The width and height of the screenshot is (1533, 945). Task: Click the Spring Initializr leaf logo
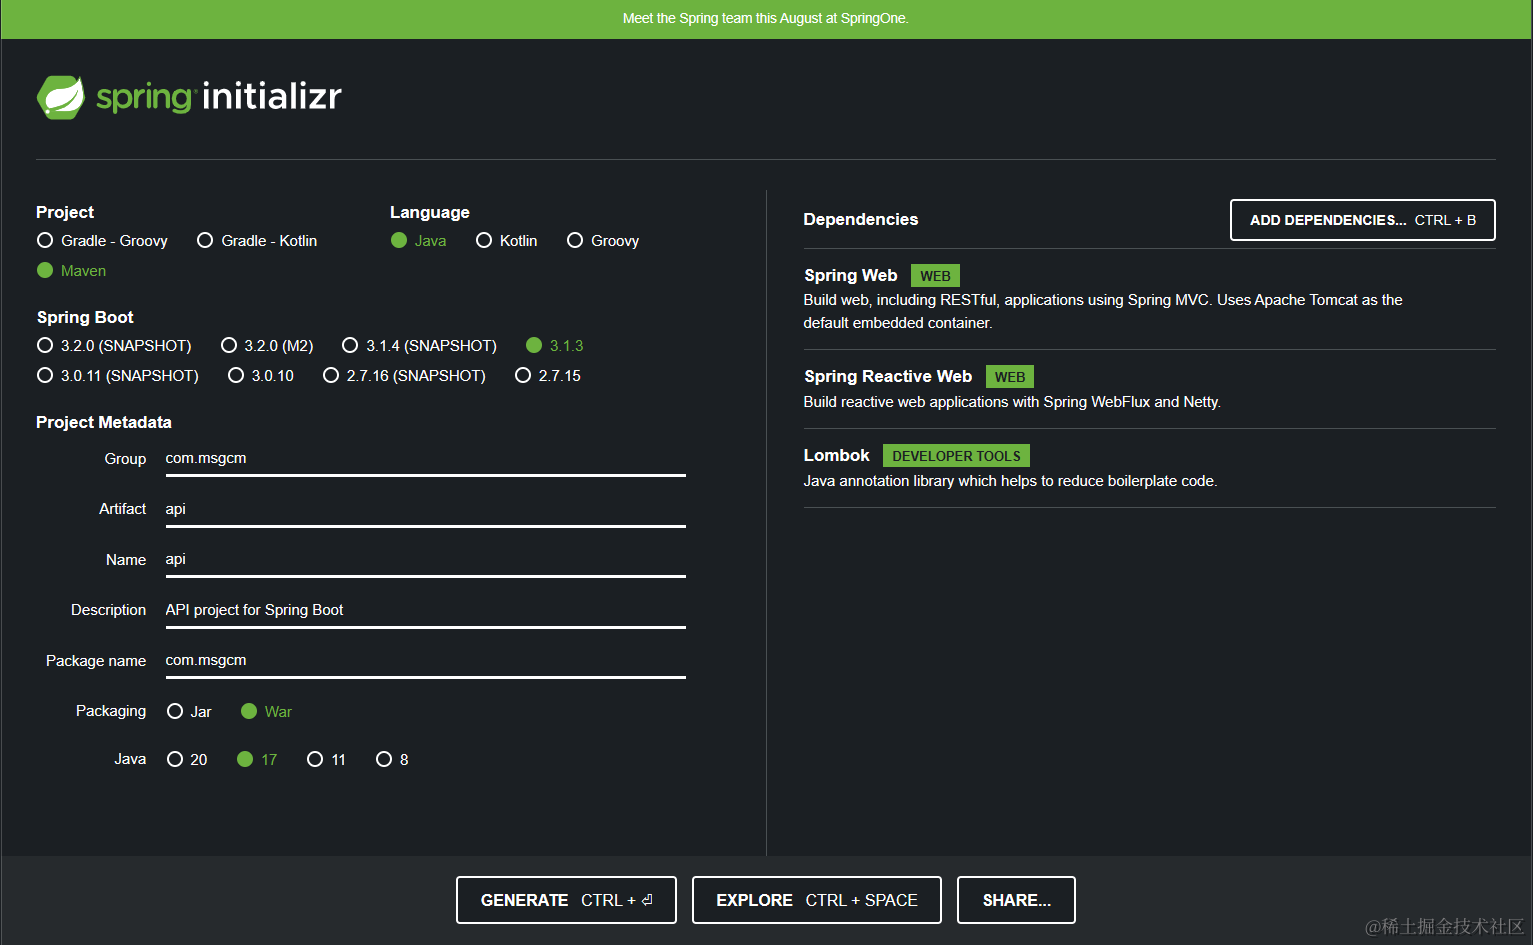coord(61,97)
